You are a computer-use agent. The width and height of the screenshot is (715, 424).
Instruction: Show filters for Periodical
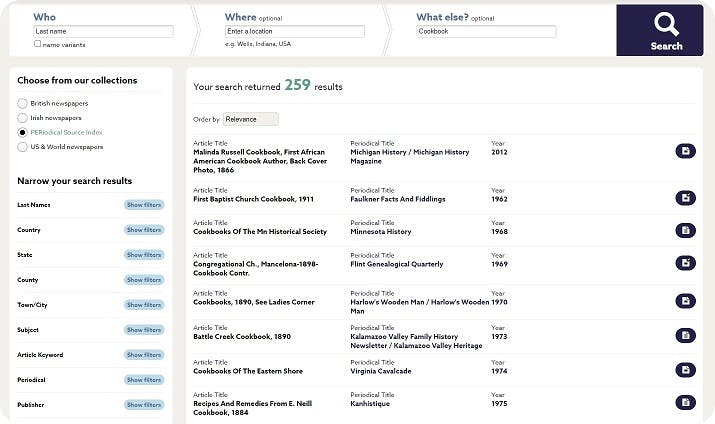click(144, 380)
